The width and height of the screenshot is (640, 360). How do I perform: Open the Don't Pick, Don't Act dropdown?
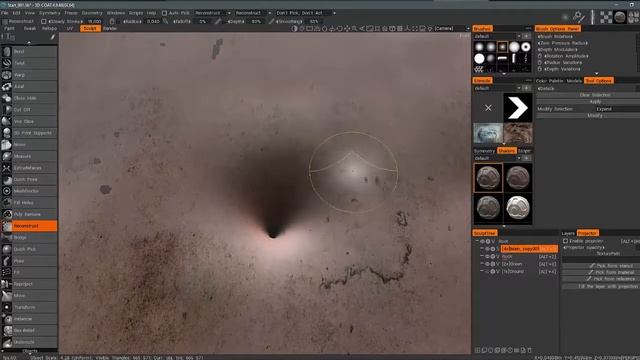[306, 13]
